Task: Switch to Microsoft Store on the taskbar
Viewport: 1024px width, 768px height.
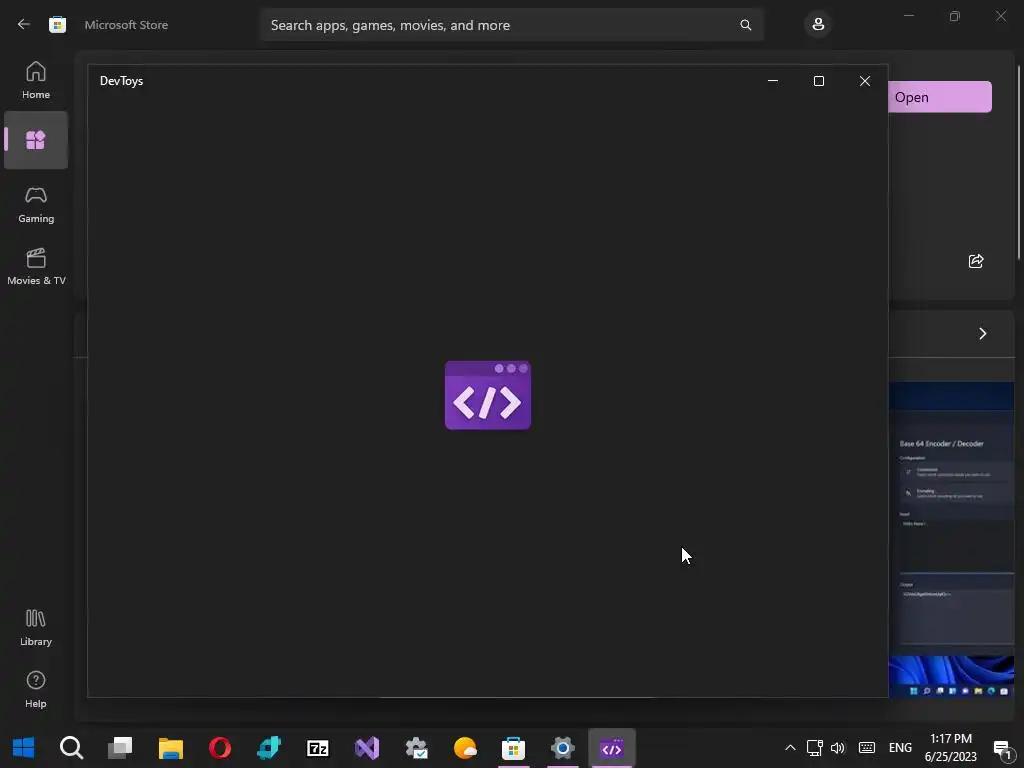Action: (x=513, y=748)
